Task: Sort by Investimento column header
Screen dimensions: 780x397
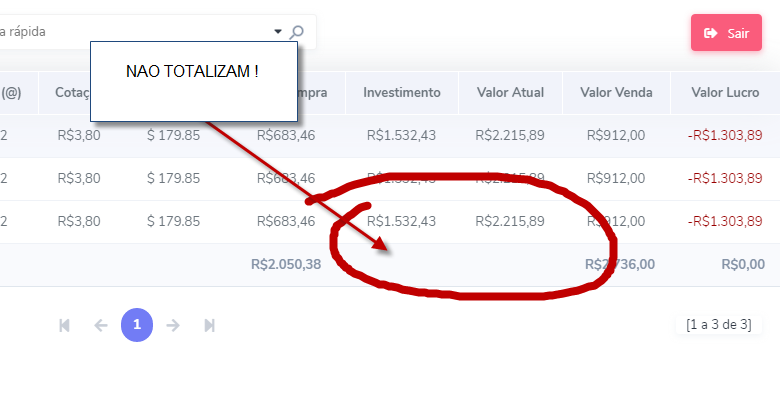Action: tap(402, 93)
